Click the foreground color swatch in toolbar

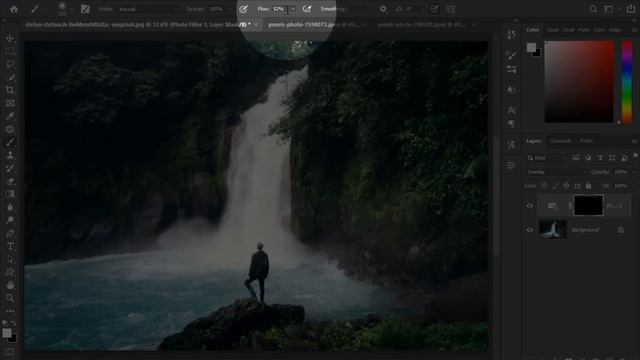tap(7, 333)
